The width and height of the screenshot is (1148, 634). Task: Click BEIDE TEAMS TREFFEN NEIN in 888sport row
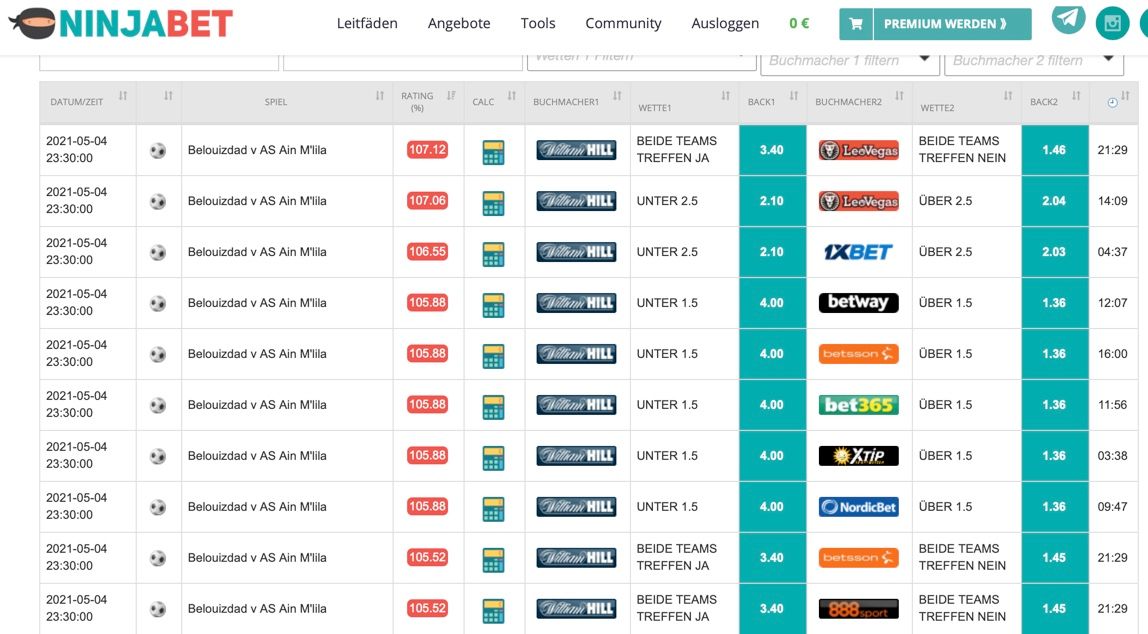tap(962, 608)
